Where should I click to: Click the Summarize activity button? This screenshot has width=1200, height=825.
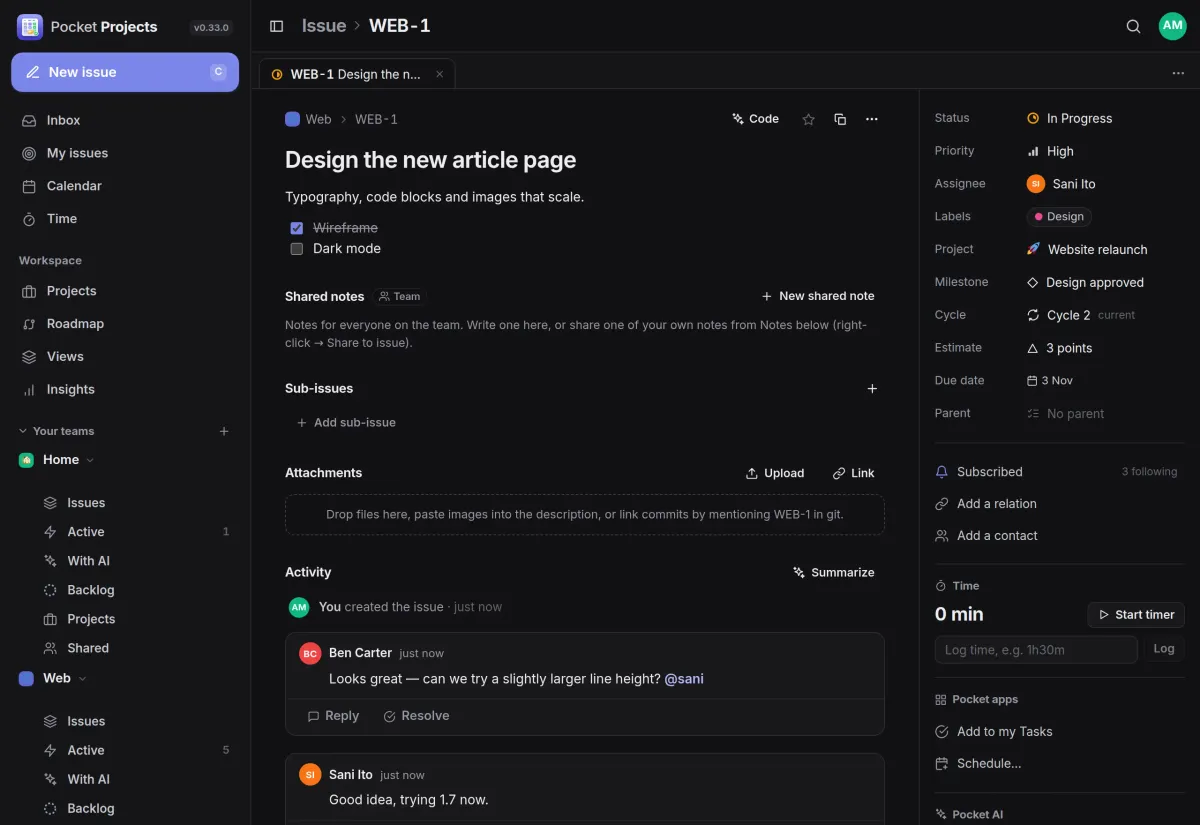pyautogui.click(x=833, y=573)
